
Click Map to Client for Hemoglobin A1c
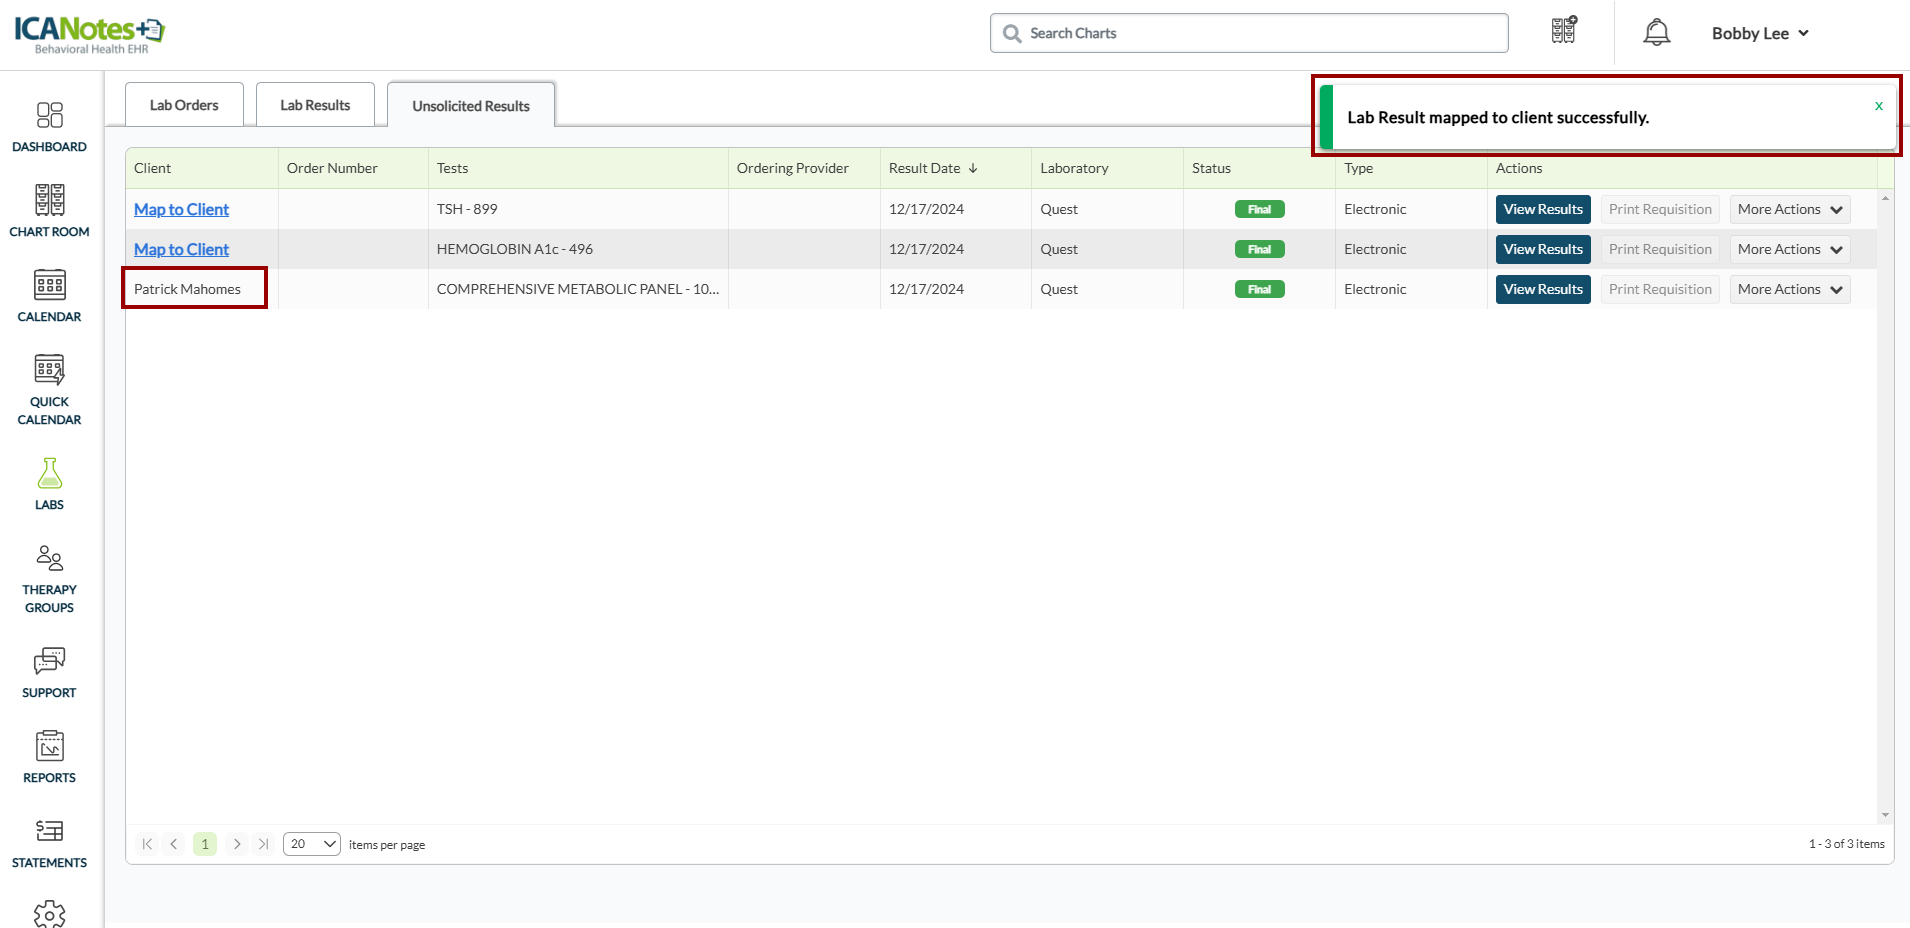pyautogui.click(x=181, y=249)
